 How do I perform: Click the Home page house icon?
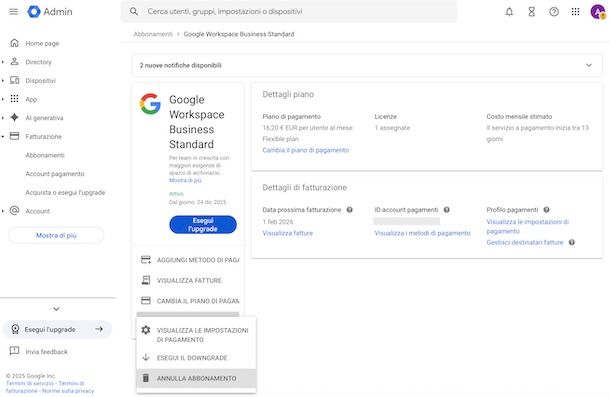(14, 43)
